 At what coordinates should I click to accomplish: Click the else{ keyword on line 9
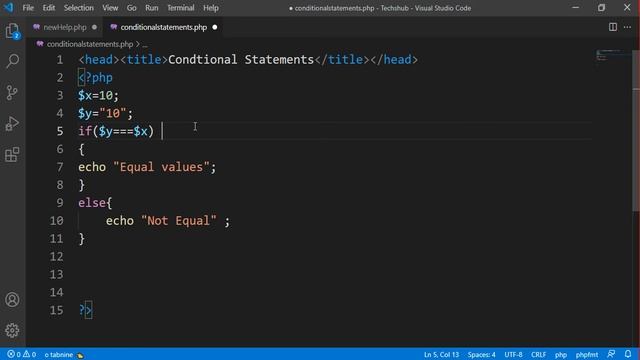click(95, 203)
